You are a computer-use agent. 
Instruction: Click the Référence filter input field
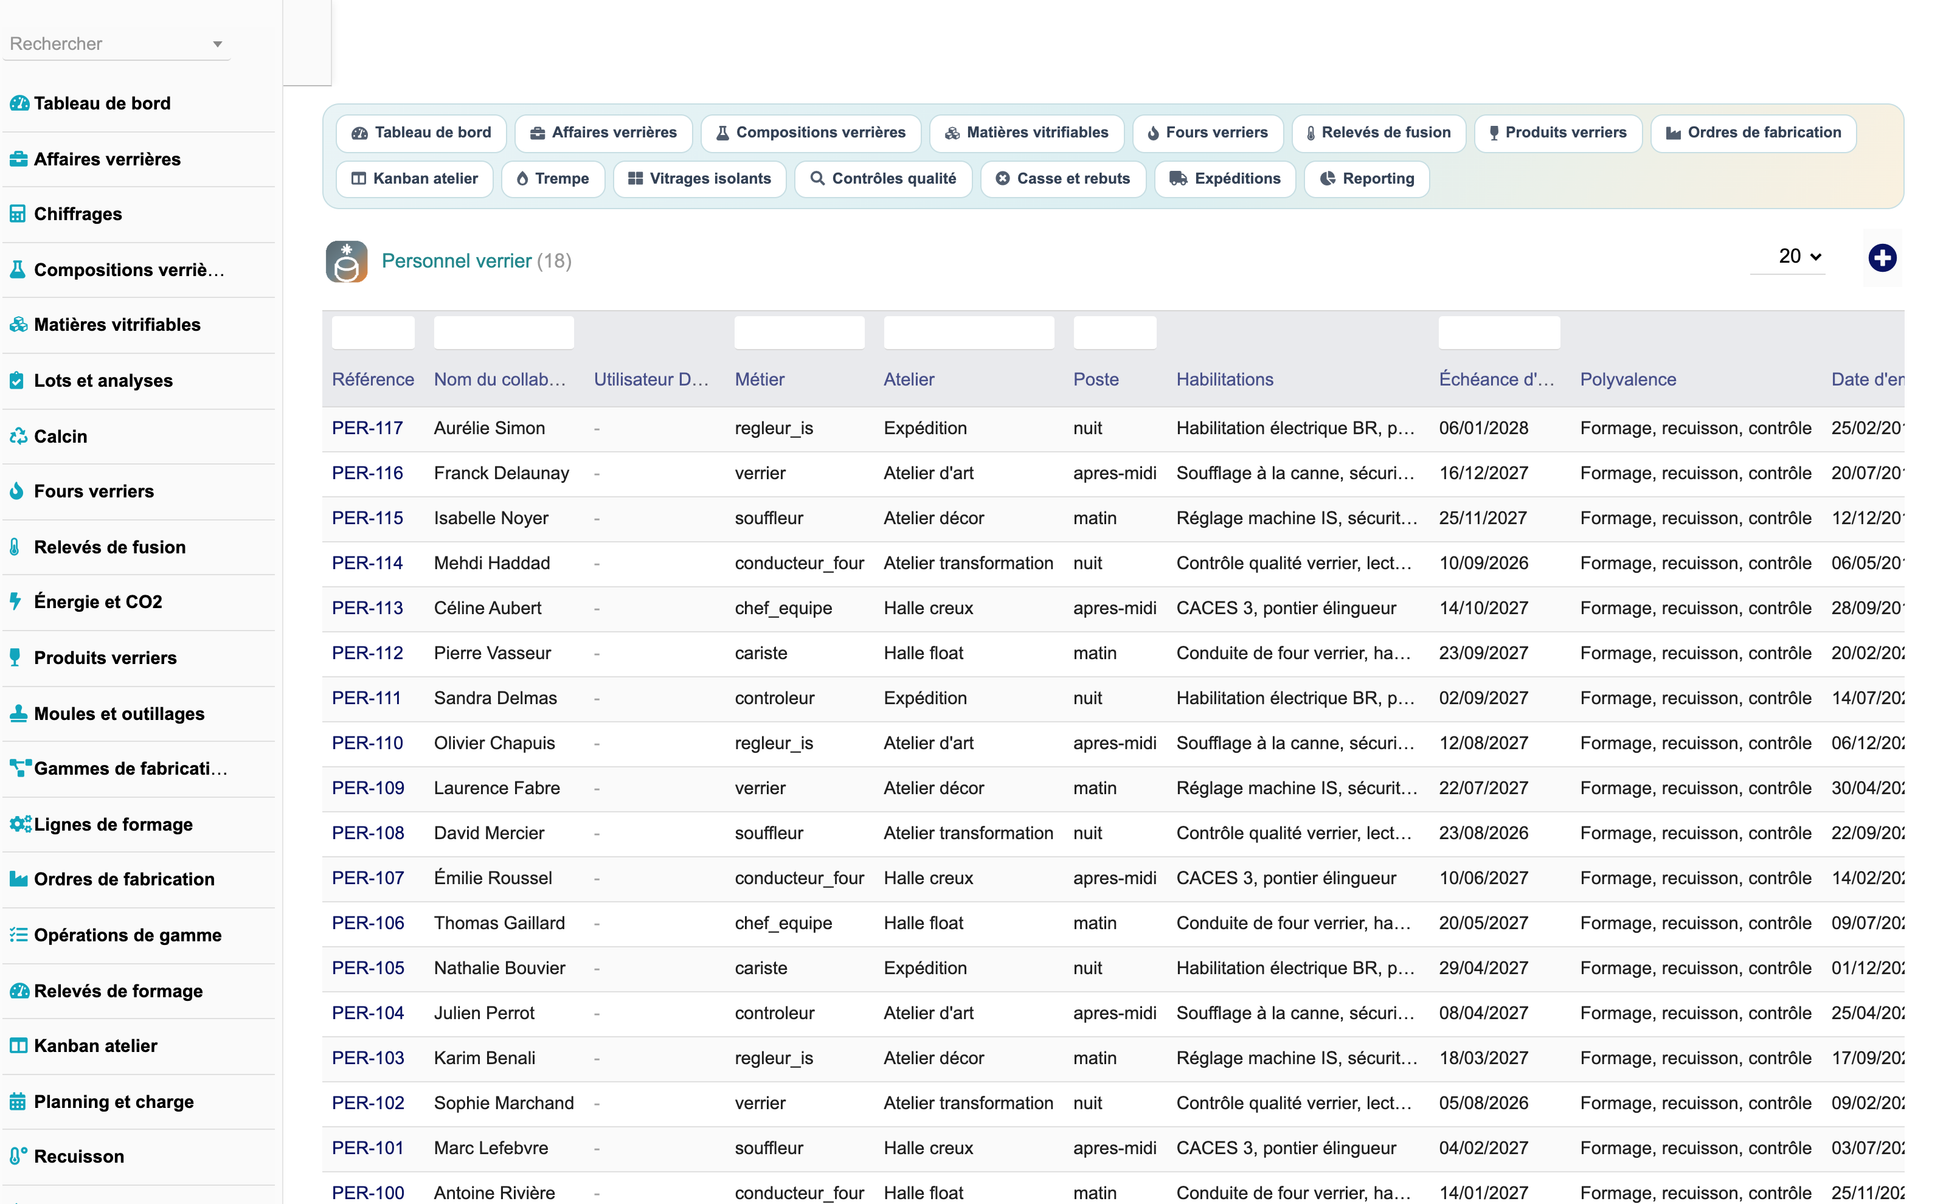coord(373,332)
